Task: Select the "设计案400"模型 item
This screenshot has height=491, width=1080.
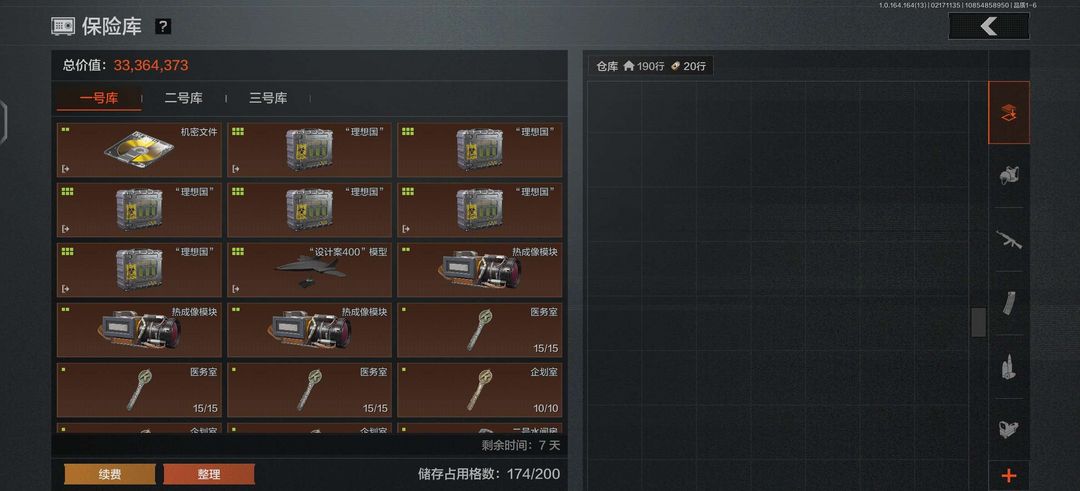Action: (309, 270)
